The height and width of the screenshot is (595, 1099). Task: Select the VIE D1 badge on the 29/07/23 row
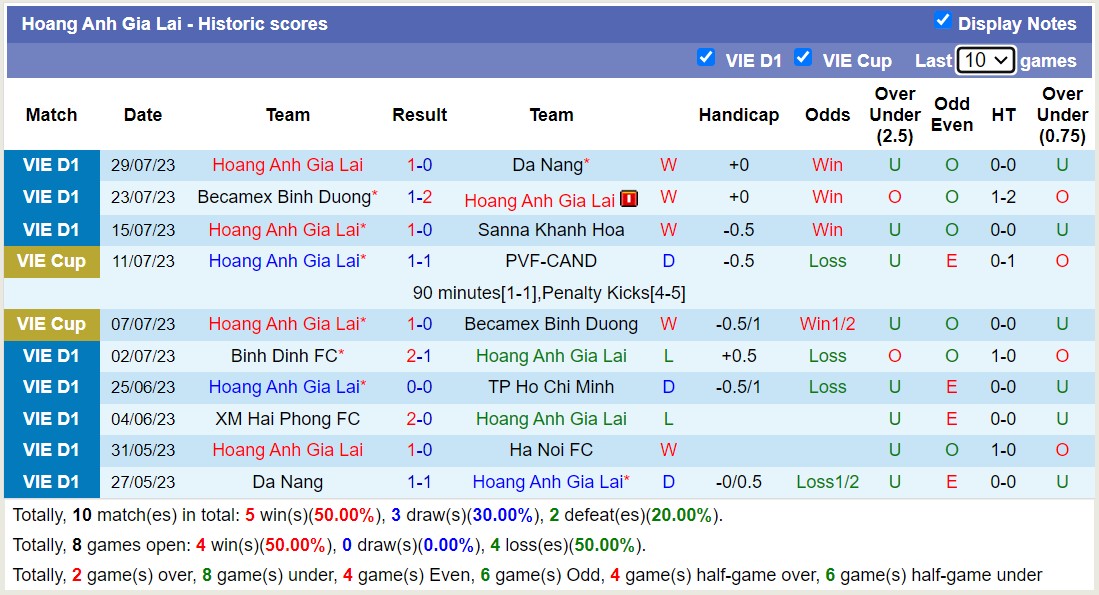tap(51, 165)
